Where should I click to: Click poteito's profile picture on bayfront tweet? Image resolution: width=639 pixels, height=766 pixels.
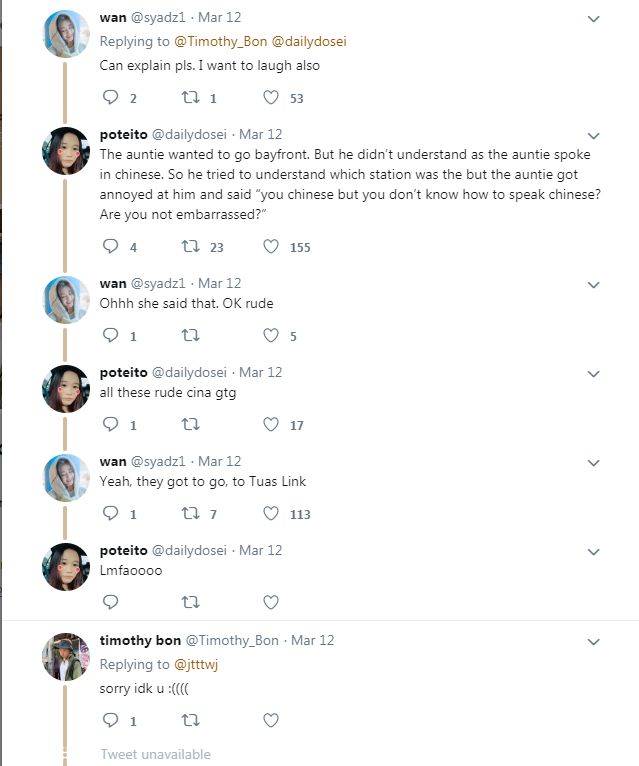[x=66, y=151]
